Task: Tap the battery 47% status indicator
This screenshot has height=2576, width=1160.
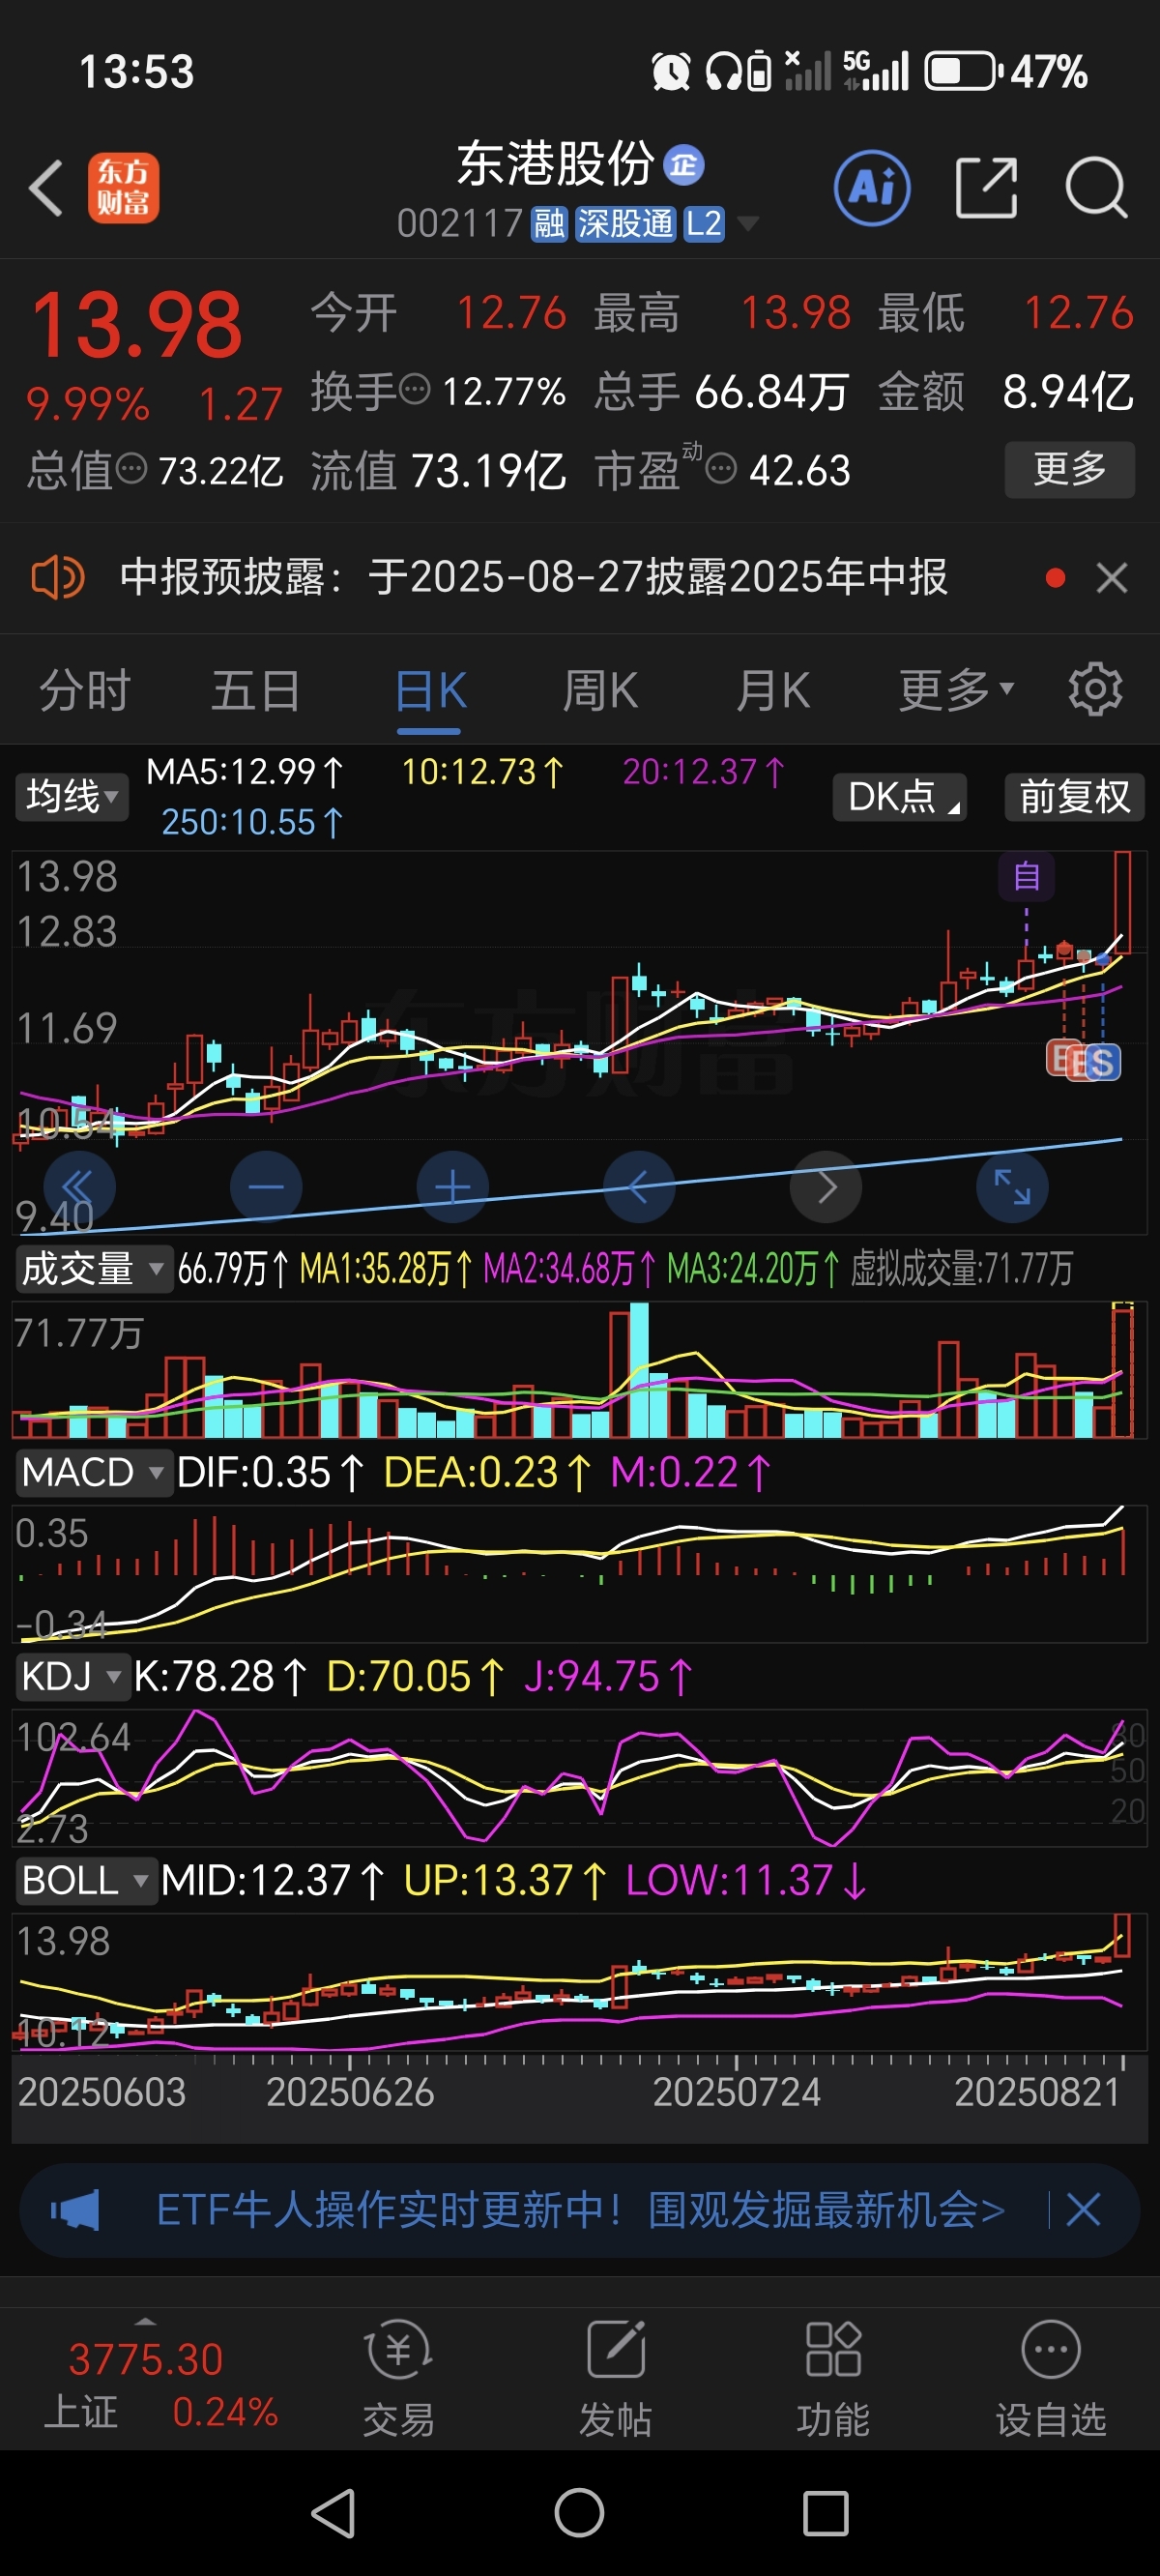Action: [1005, 72]
